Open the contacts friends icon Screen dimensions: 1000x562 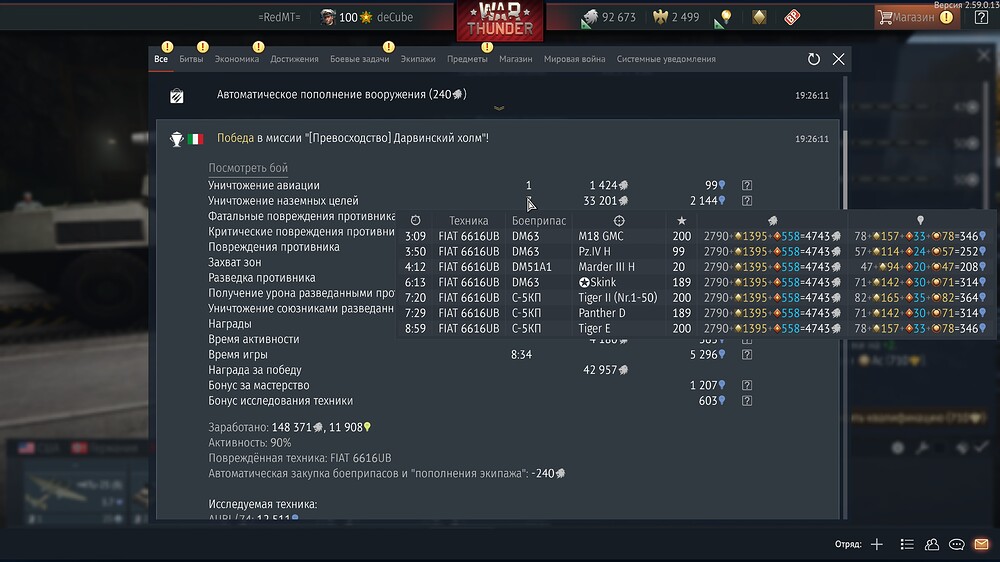pos(932,544)
